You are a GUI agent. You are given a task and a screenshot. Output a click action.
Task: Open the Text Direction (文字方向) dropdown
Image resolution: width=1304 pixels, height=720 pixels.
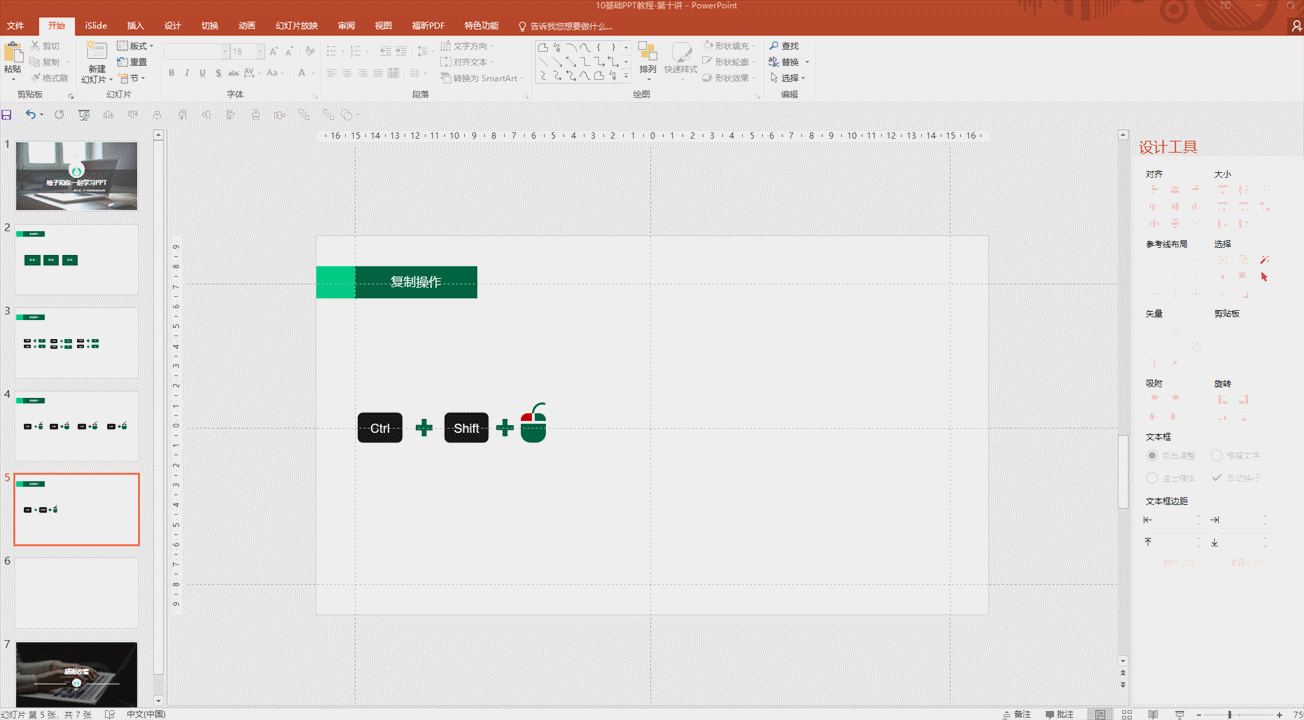click(468, 46)
